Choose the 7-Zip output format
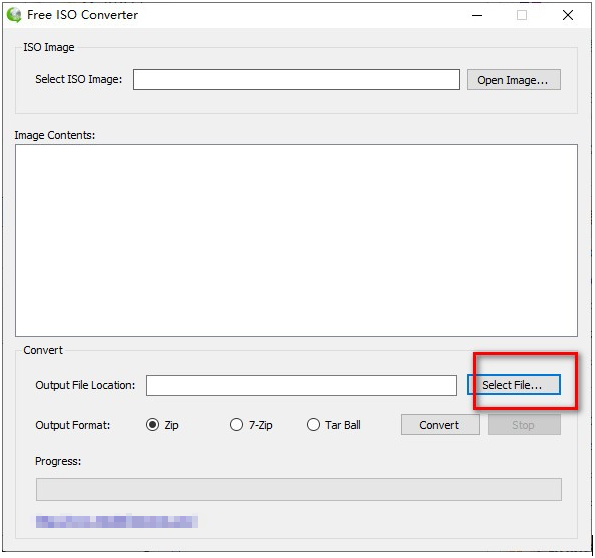This screenshot has width=595, height=558. pyautogui.click(x=251, y=425)
